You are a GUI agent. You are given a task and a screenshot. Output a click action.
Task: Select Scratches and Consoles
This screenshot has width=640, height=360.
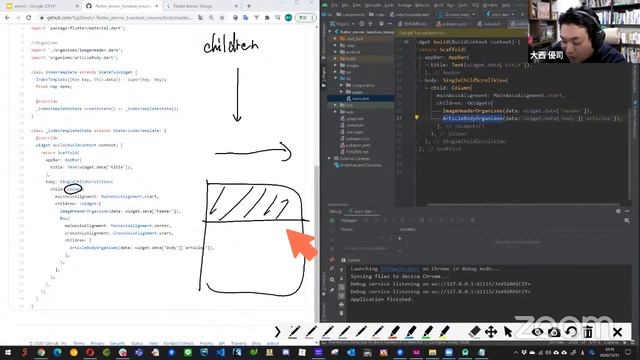(358, 165)
